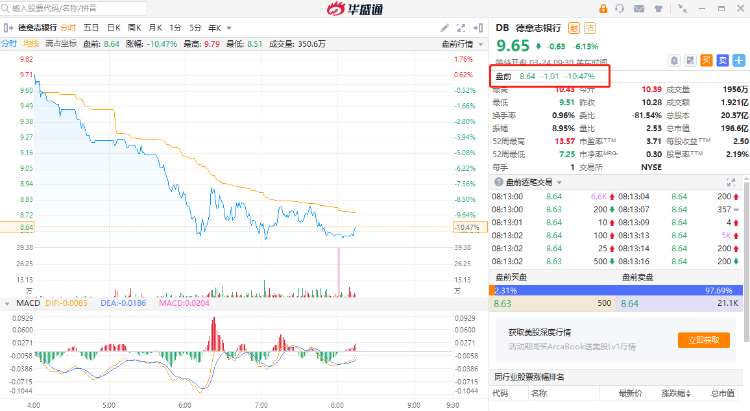Open the mail messages icon

tap(639, 9)
